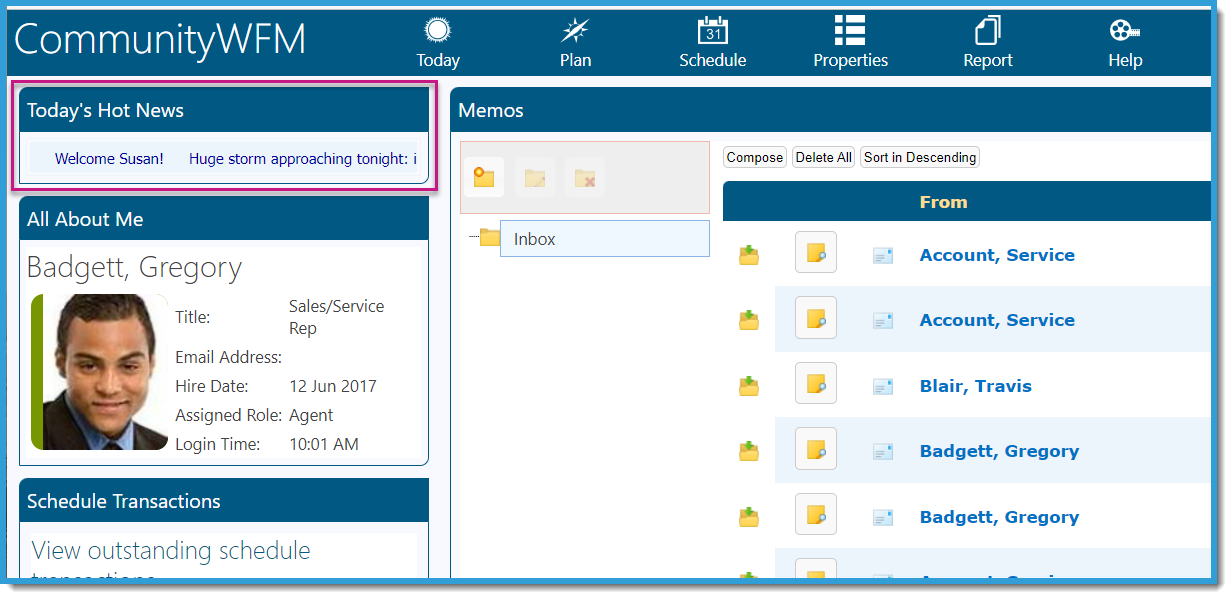Click envelope icon in second Account, Service row
The image size is (1232, 599).
click(x=883, y=321)
